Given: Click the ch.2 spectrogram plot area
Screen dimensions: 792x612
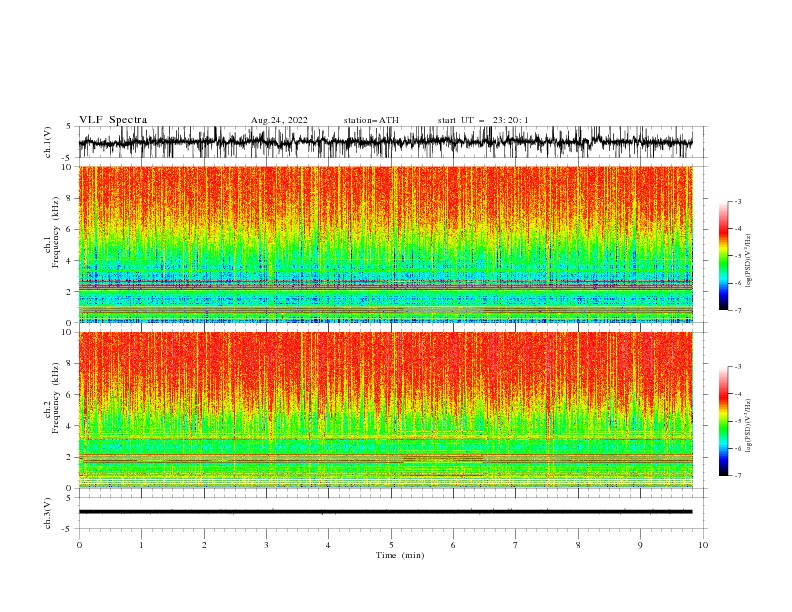Looking at the screenshot, I should pyautogui.click(x=386, y=410).
